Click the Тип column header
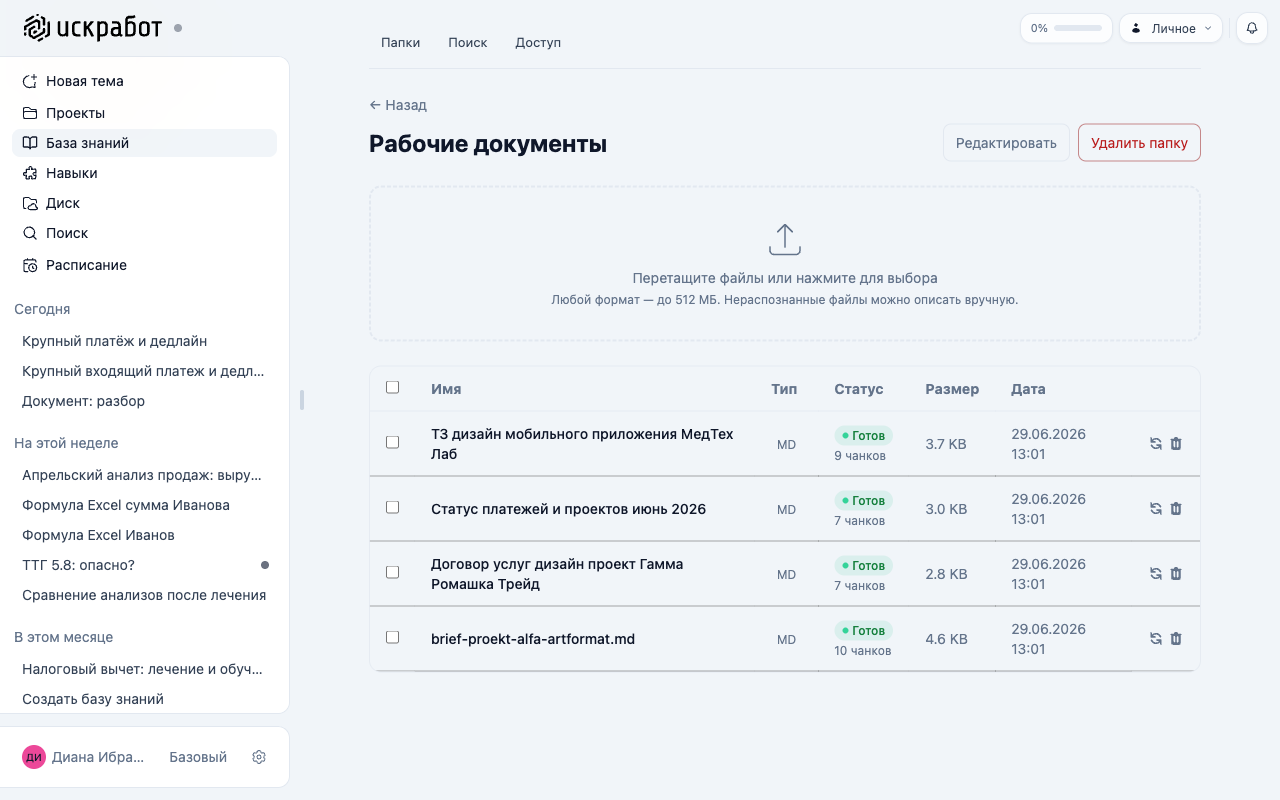Image resolution: width=1280 pixels, height=800 pixels. 784,389
